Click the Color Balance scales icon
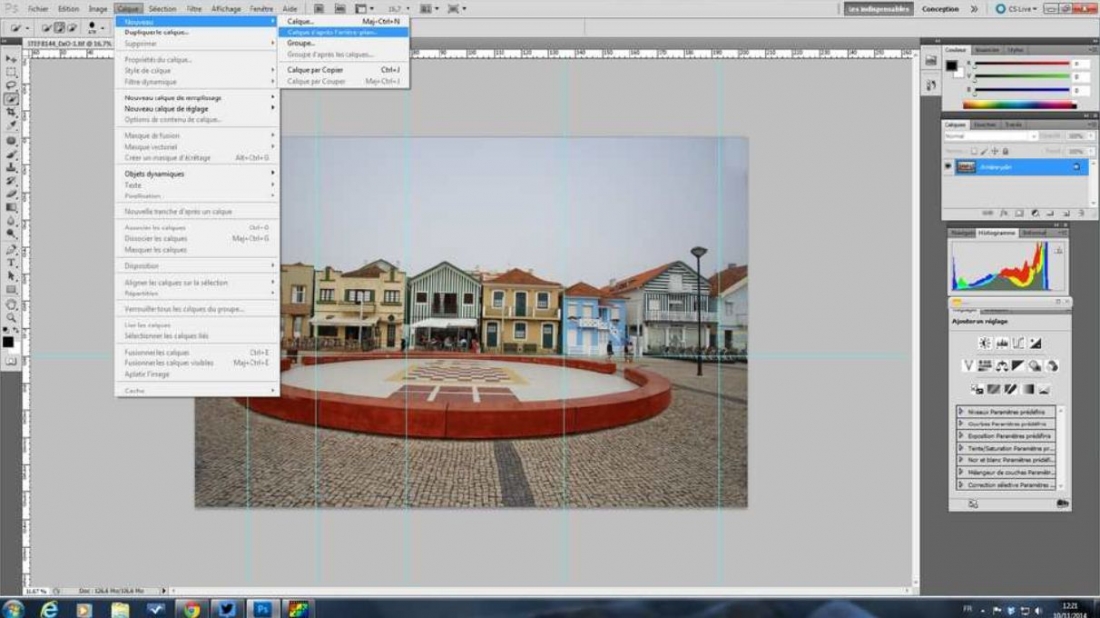The image size is (1100, 618). 1001,366
